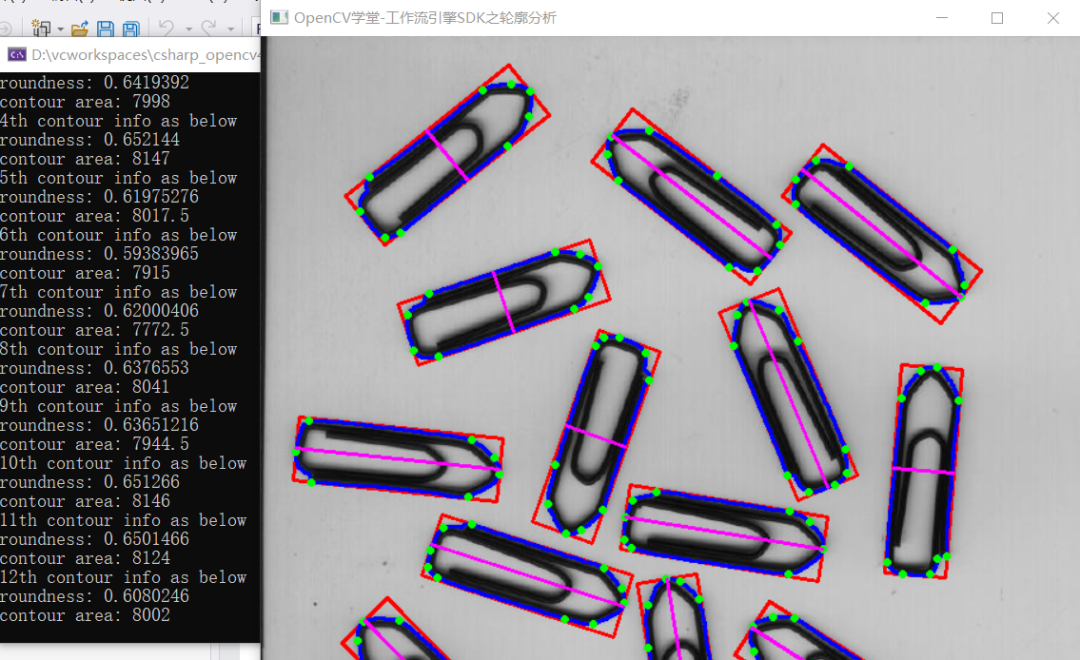The height and width of the screenshot is (660, 1080).
Task: Click console line 'contour area: 8017.5'
Action: point(95,216)
